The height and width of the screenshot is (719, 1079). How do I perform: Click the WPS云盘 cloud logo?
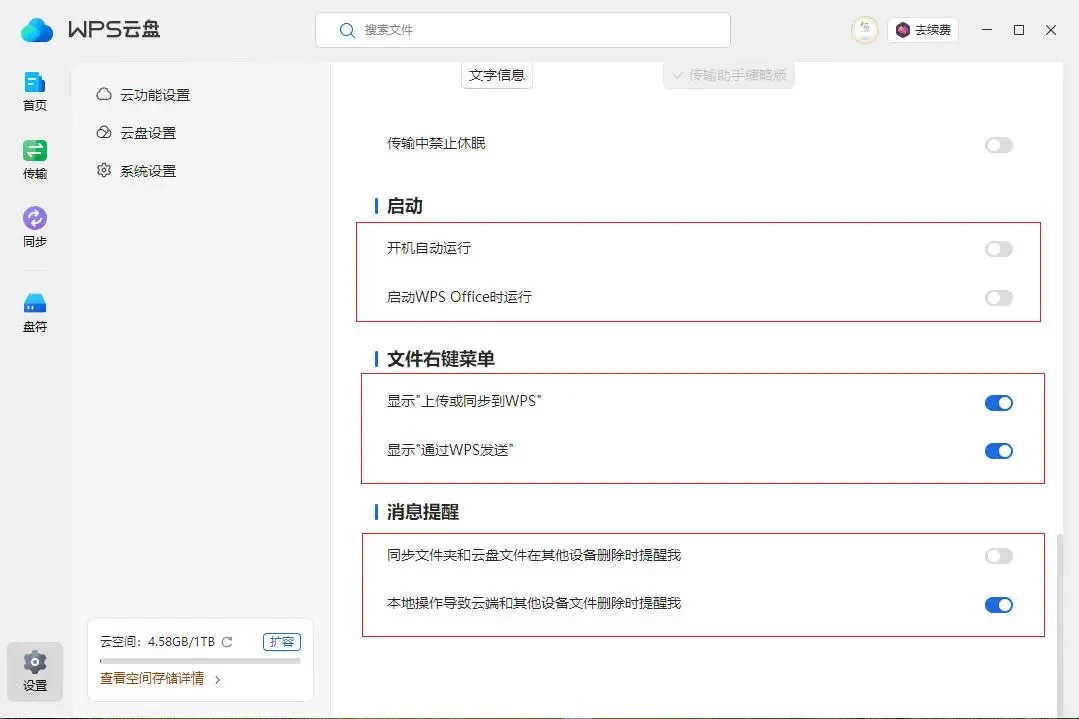click(36, 30)
